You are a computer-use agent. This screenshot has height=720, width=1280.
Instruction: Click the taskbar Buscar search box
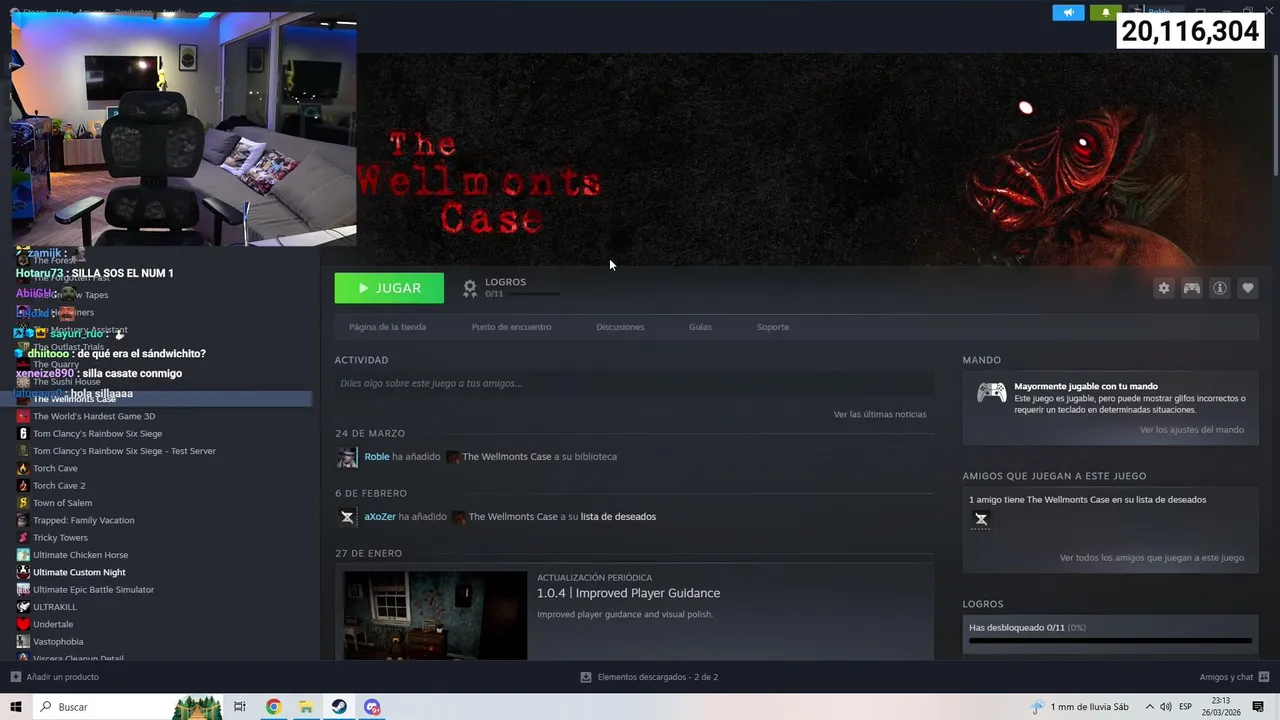(x=130, y=707)
